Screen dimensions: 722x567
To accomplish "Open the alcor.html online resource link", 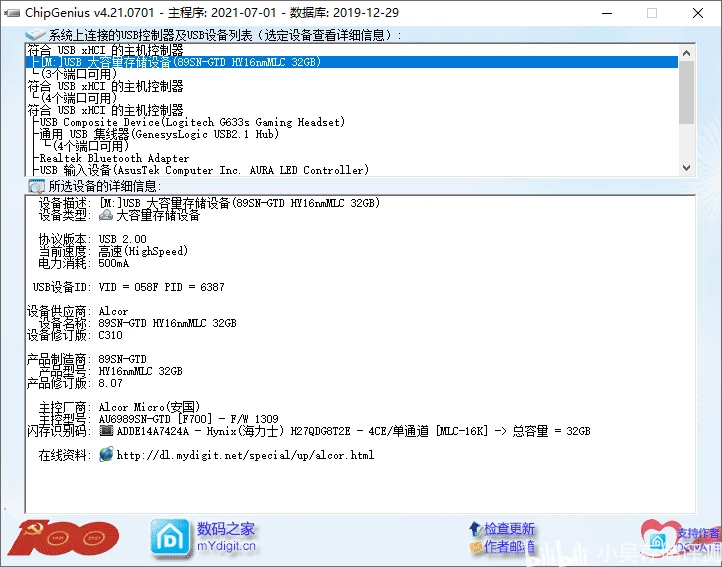I will 245,455.
